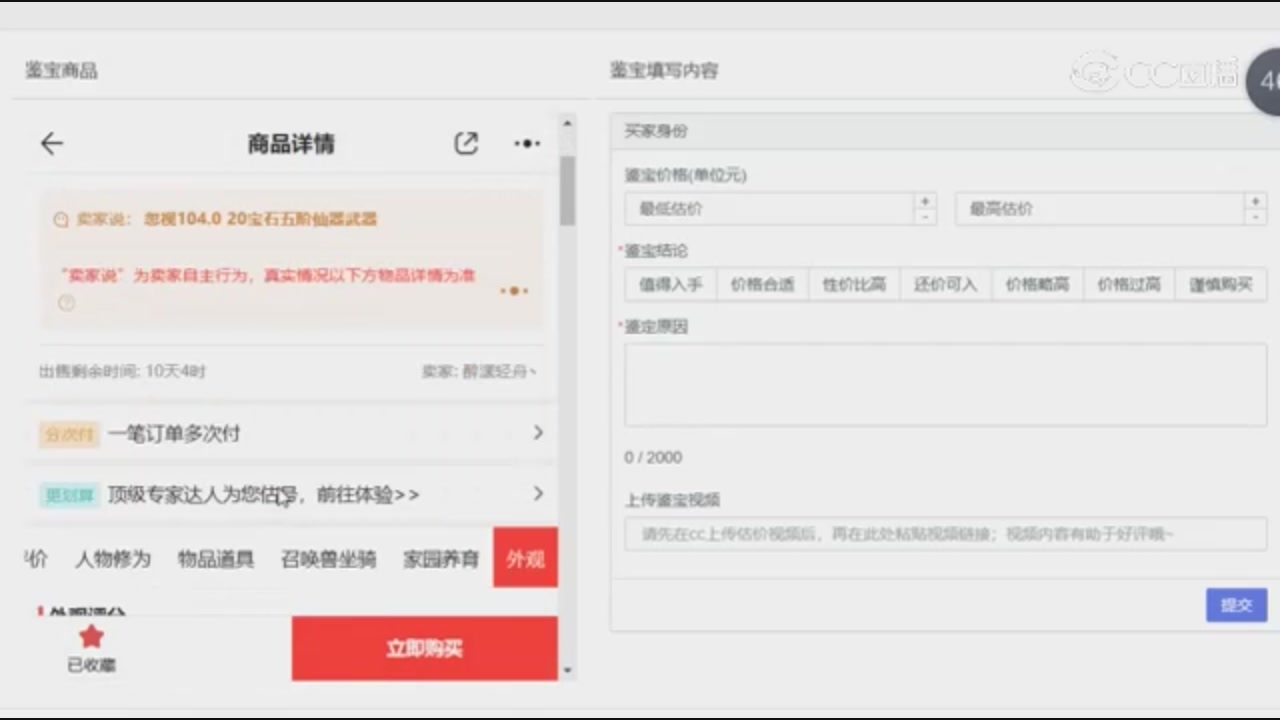Increase the 最高估价 value
This screenshot has width=1280, height=720.
(x=1255, y=201)
